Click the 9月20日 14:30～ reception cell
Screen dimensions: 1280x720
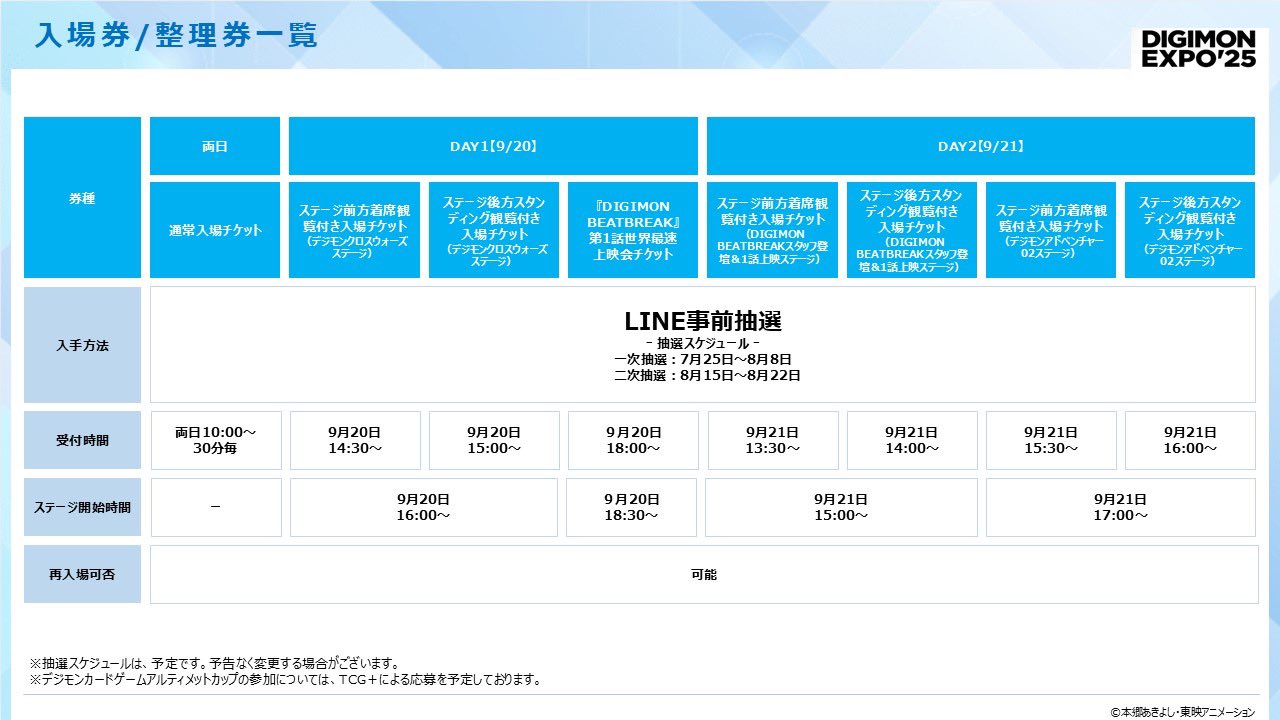(x=355, y=440)
